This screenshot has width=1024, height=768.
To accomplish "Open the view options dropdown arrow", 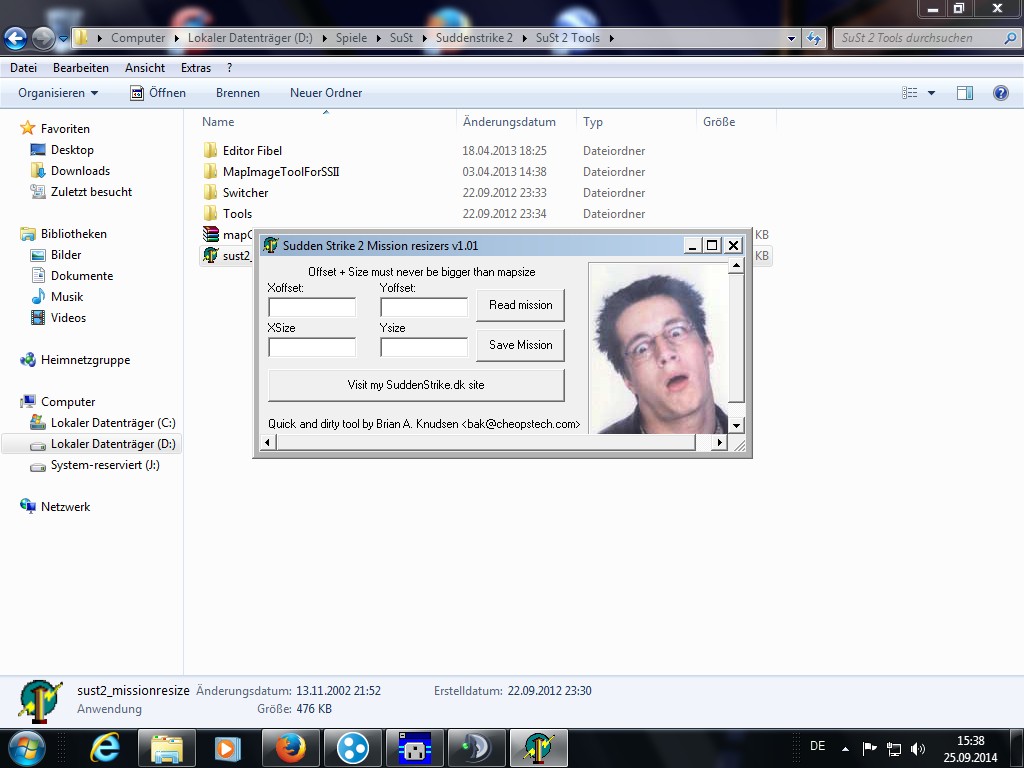I will [931, 93].
